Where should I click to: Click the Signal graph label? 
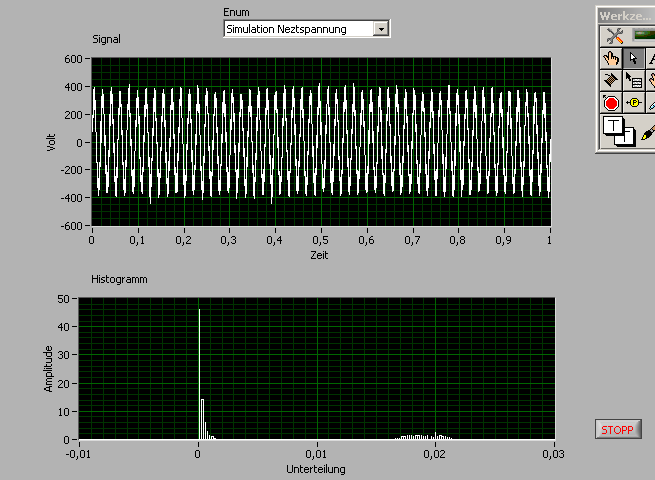(x=106, y=39)
